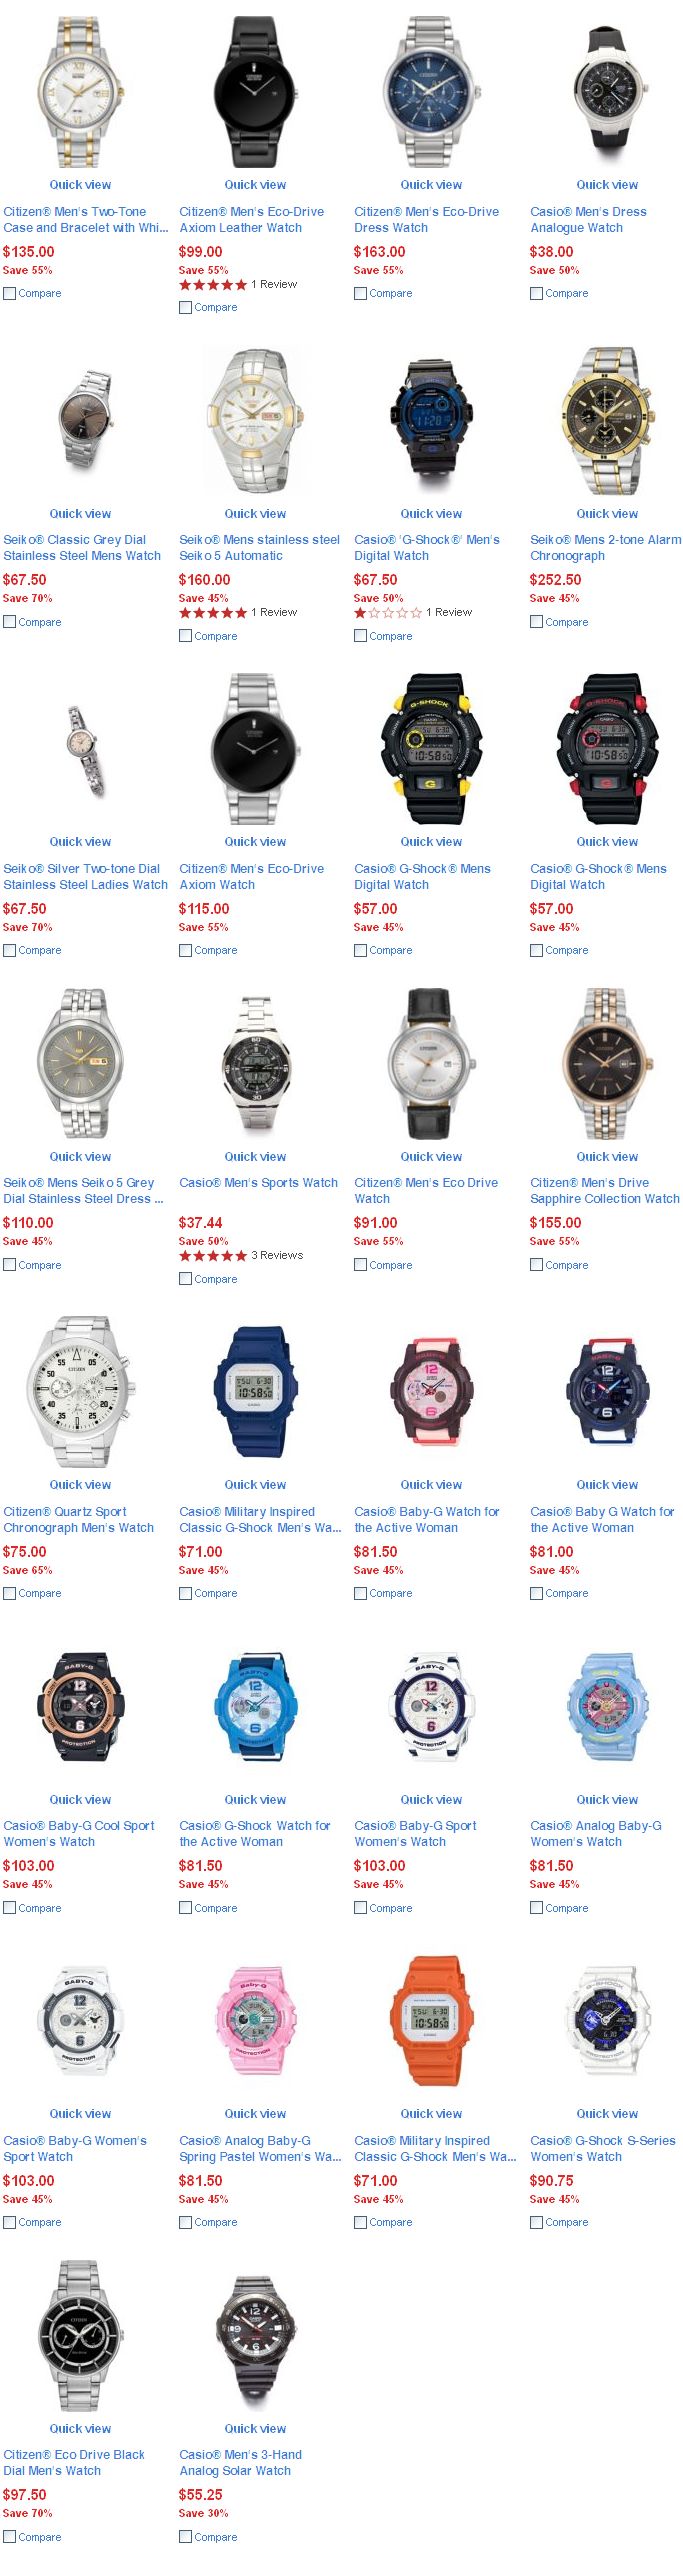Open Seiko Classic Grey Dial Stainless Steel link
This screenshot has height=2553, width=683.
tap(82, 548)
